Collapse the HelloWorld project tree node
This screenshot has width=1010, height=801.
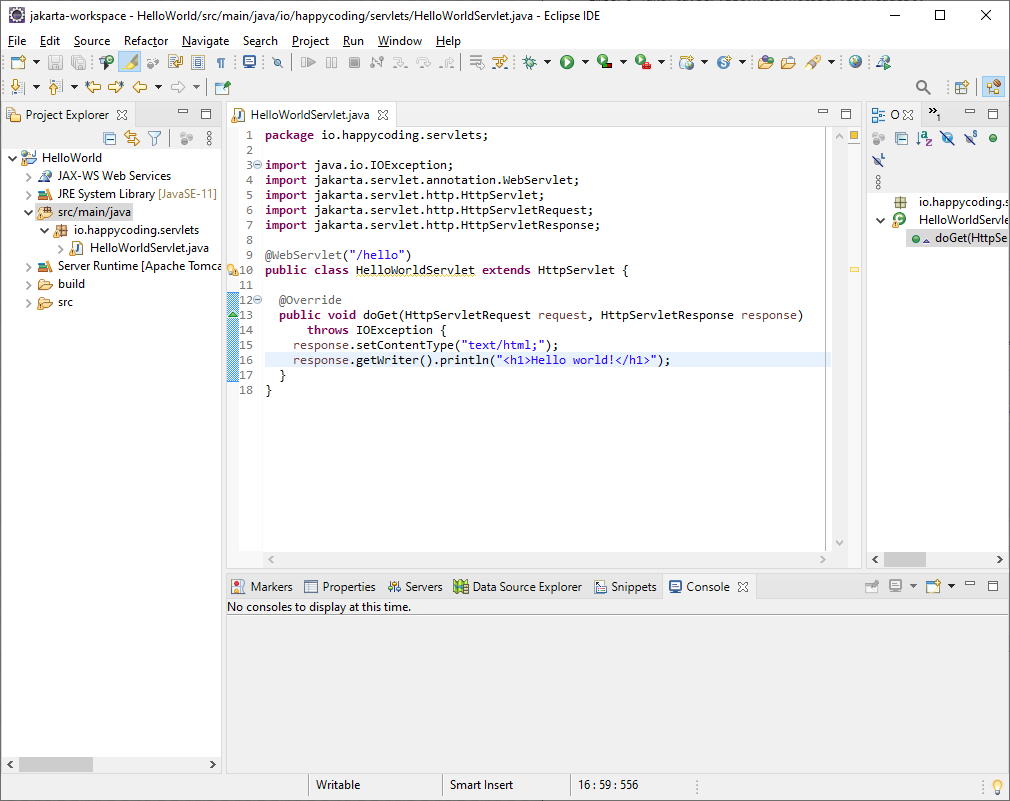[12, 157]
